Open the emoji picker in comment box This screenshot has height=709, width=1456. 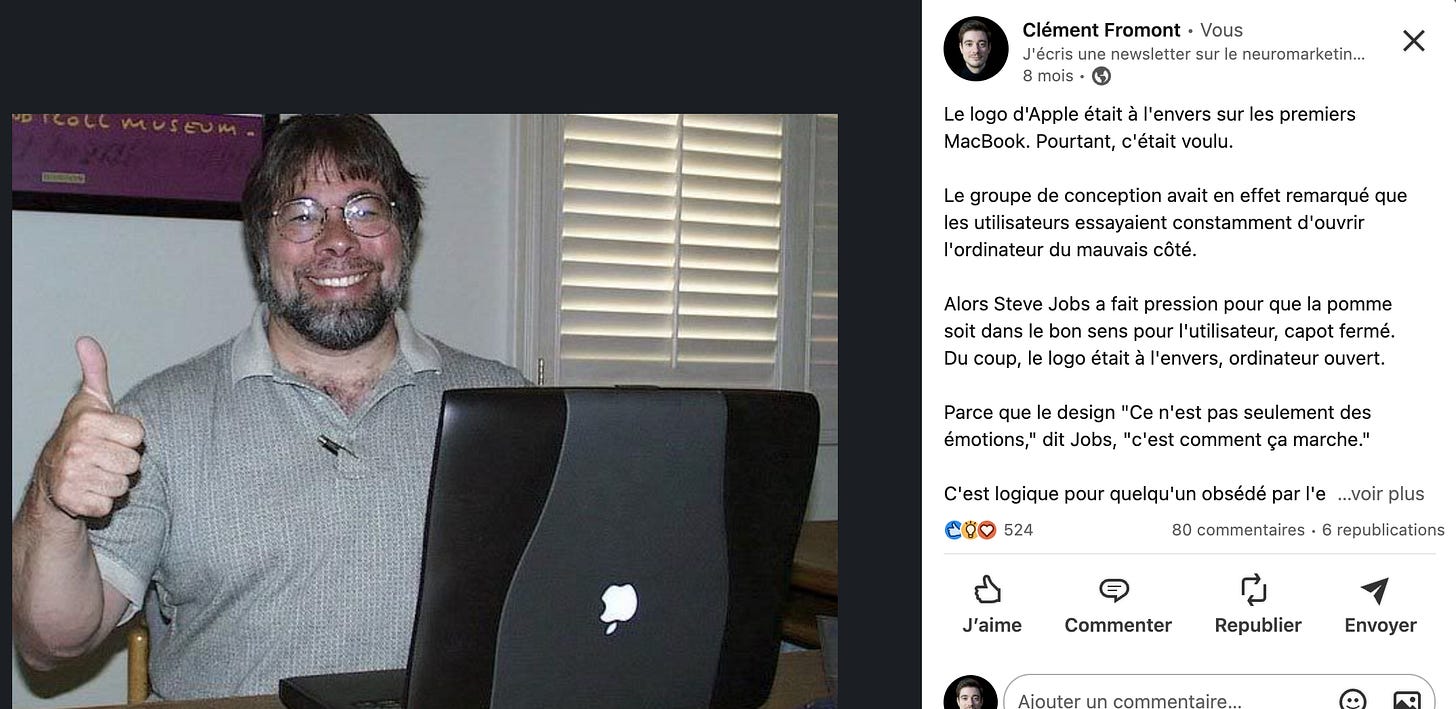[x=1352, y=700]
